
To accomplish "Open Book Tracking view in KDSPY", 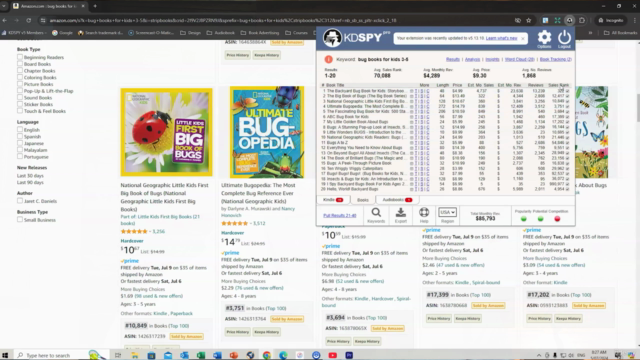I will point(556,59).
